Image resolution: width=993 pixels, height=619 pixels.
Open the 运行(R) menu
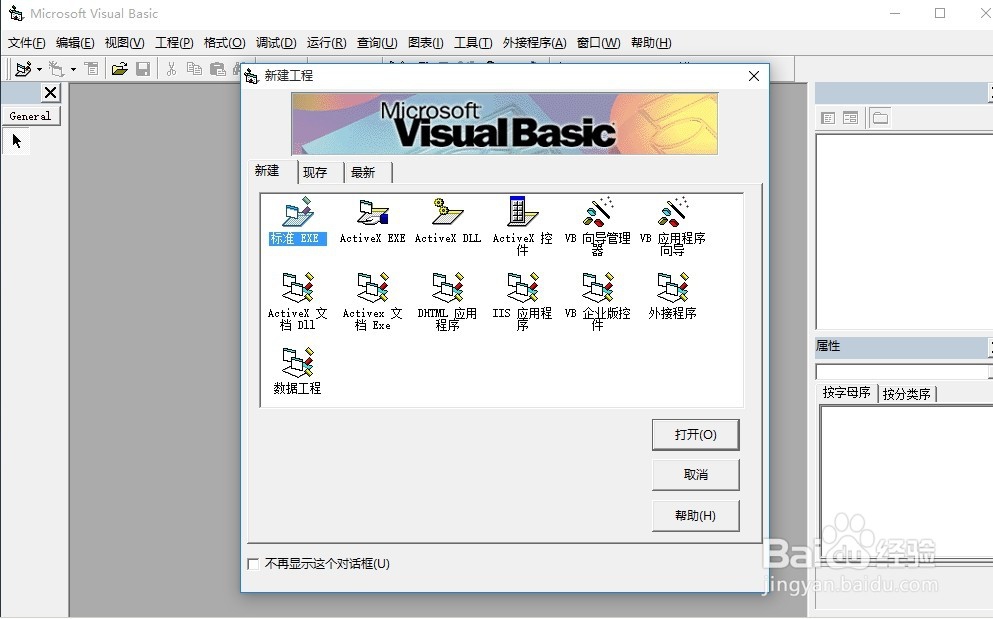pyautogui.click(x=327, y=42)
